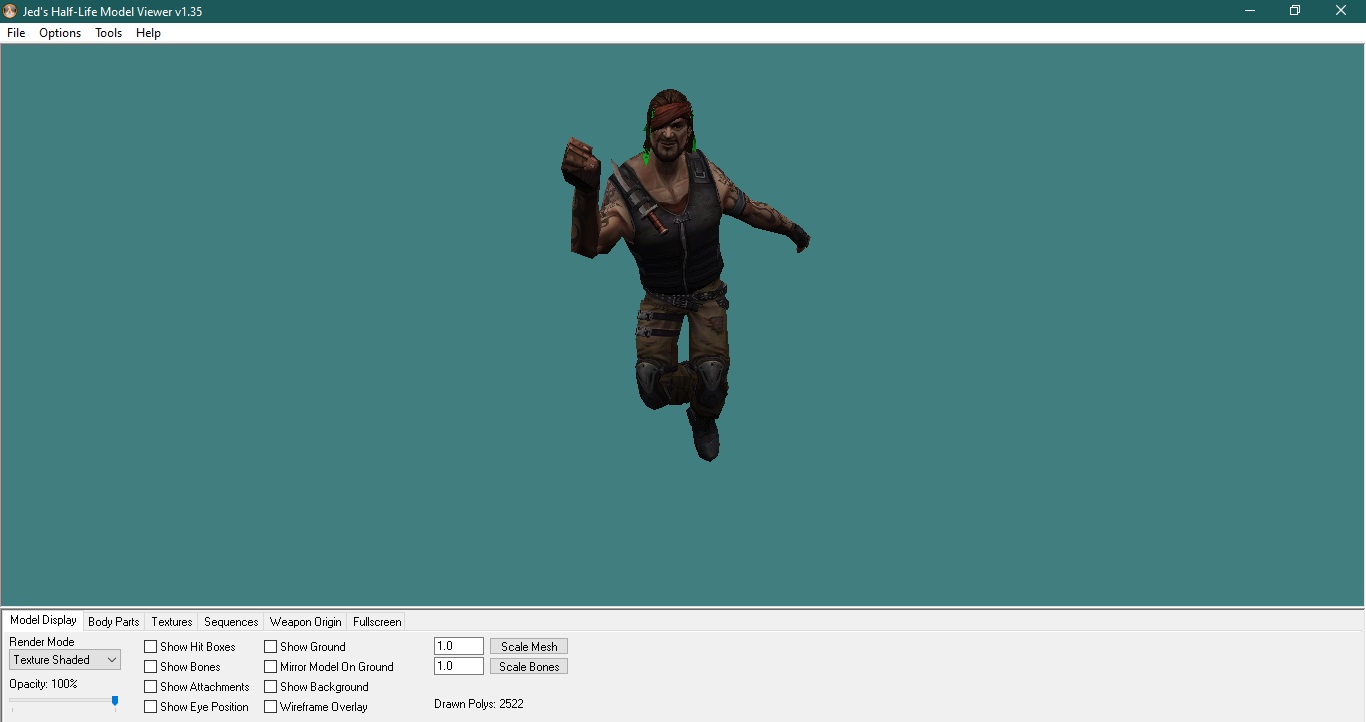
Task: Enable Show Background checkbox
Action: pyautogui.click(x=271, y=687)
